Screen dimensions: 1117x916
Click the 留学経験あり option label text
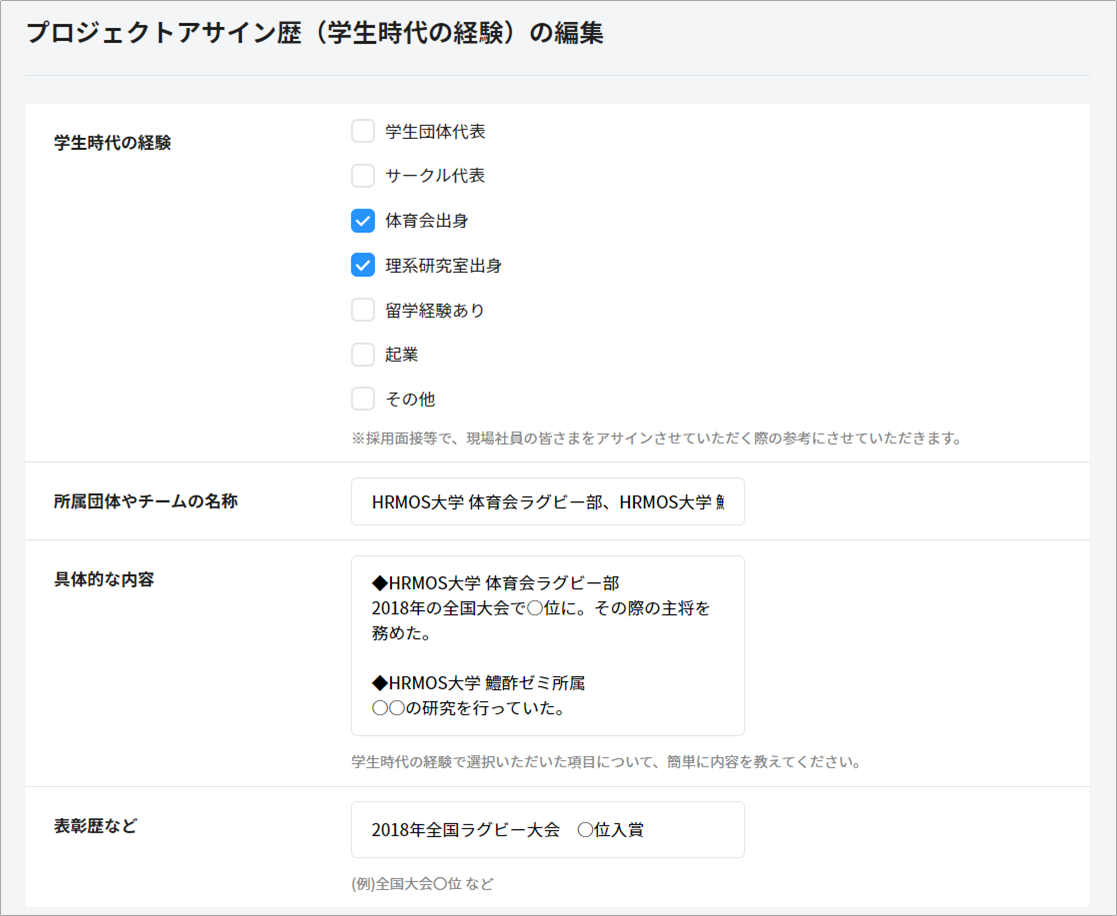[435, 311]
